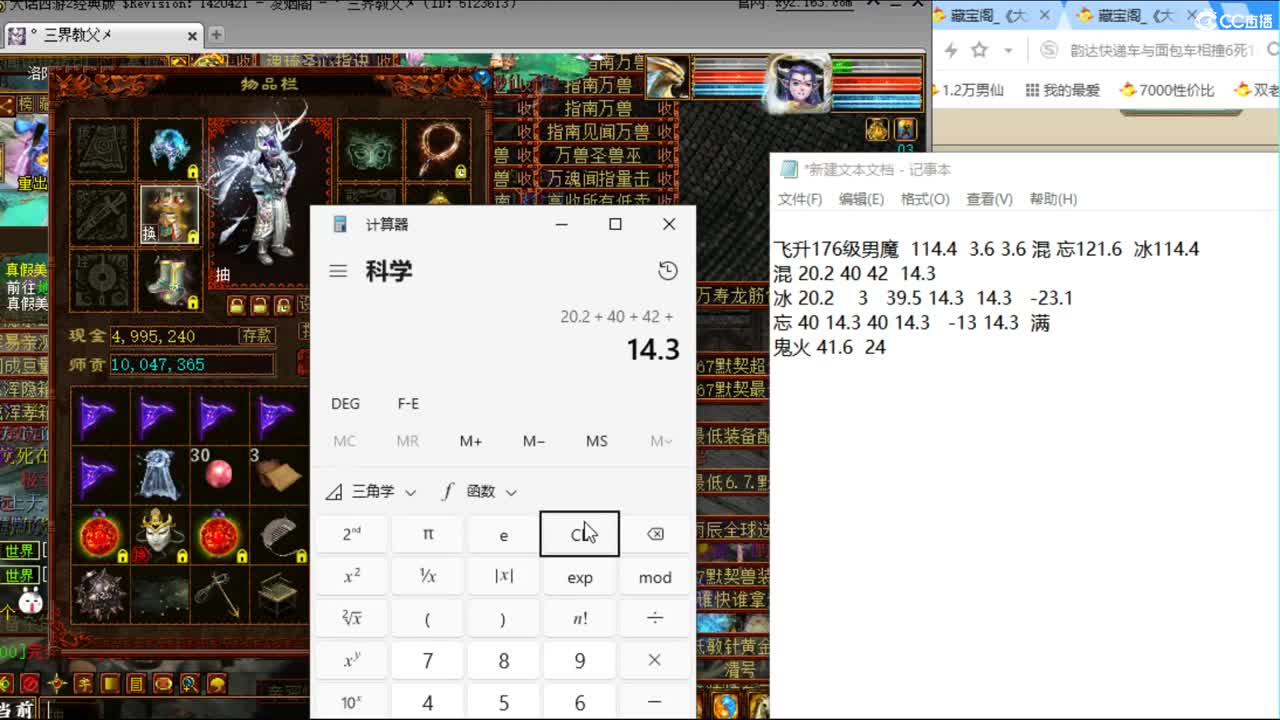The height and width of the screenshot is (720, 1280).
Task: Click the number 5 key
Action: click(x=504, y=702)
